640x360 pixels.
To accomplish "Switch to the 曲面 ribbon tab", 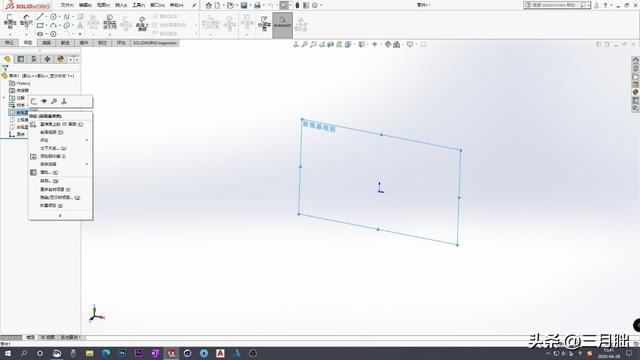I will 47,42.
